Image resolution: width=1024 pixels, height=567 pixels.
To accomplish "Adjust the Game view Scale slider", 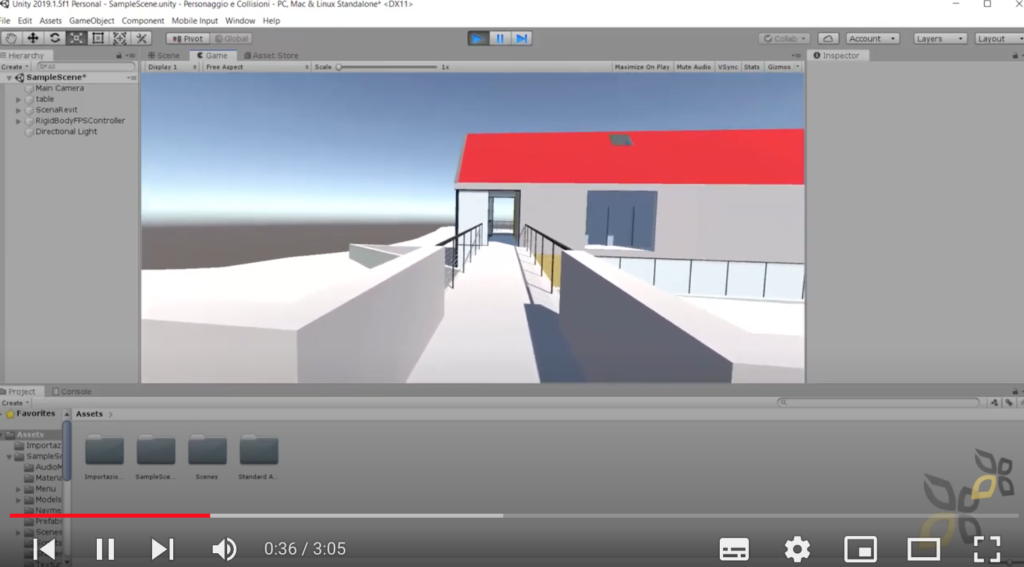I will (x=388, y=67).
